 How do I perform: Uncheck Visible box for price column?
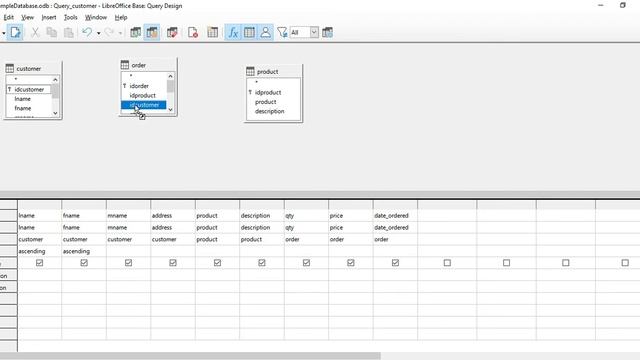[351, 263]
